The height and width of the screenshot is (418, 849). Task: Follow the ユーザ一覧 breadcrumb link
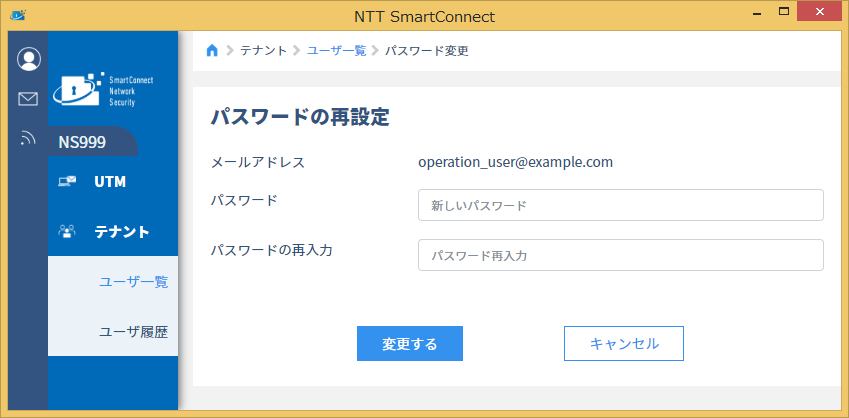[337, 51]
